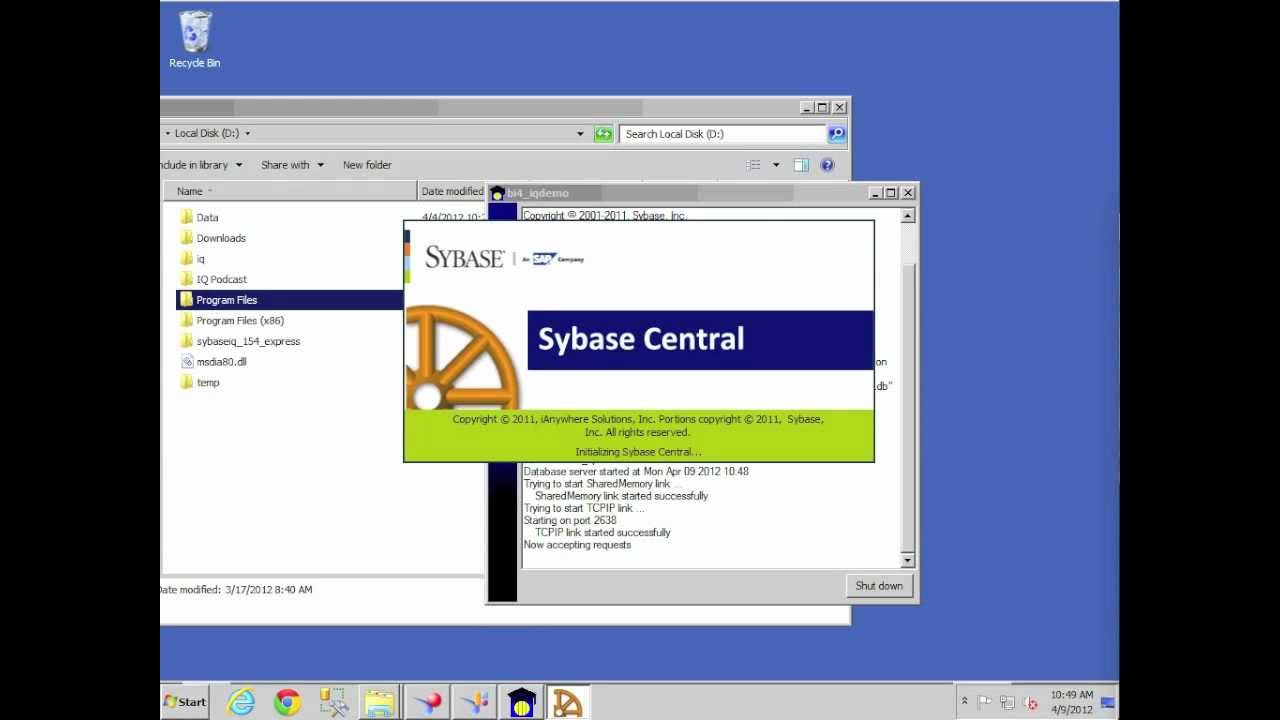This screenshot has width=1280, height=720.
Task: Expand the Local Disk (D:) breadcrumb arrow
Action: 247,133
